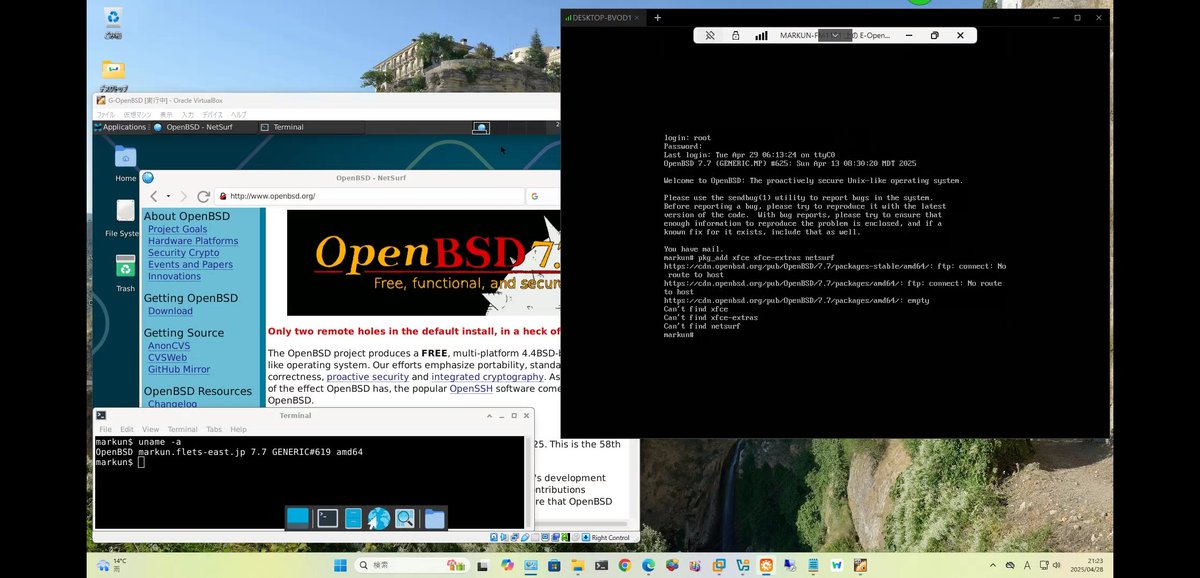Open dropdown chevron on remote connection bar

[835, 35]
